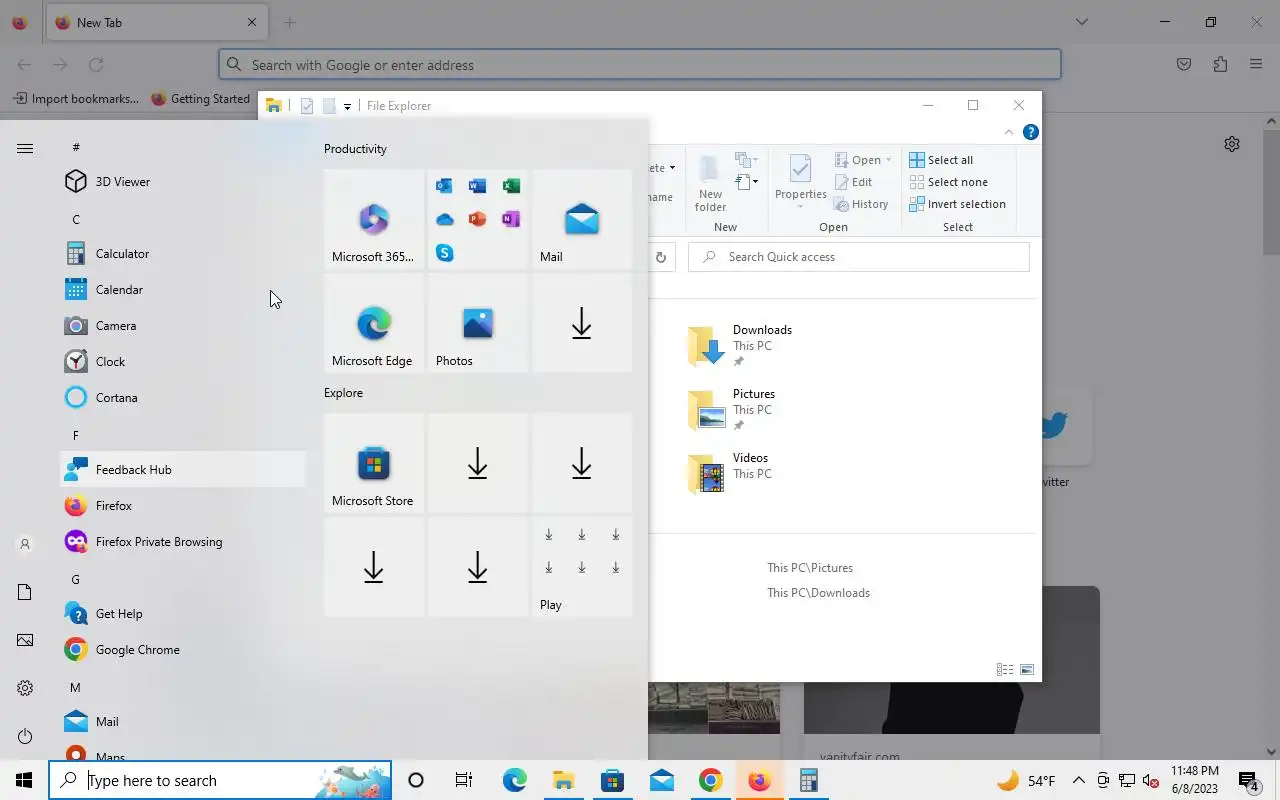Open Pictures from the Start sidebar

tap(25, 640)
